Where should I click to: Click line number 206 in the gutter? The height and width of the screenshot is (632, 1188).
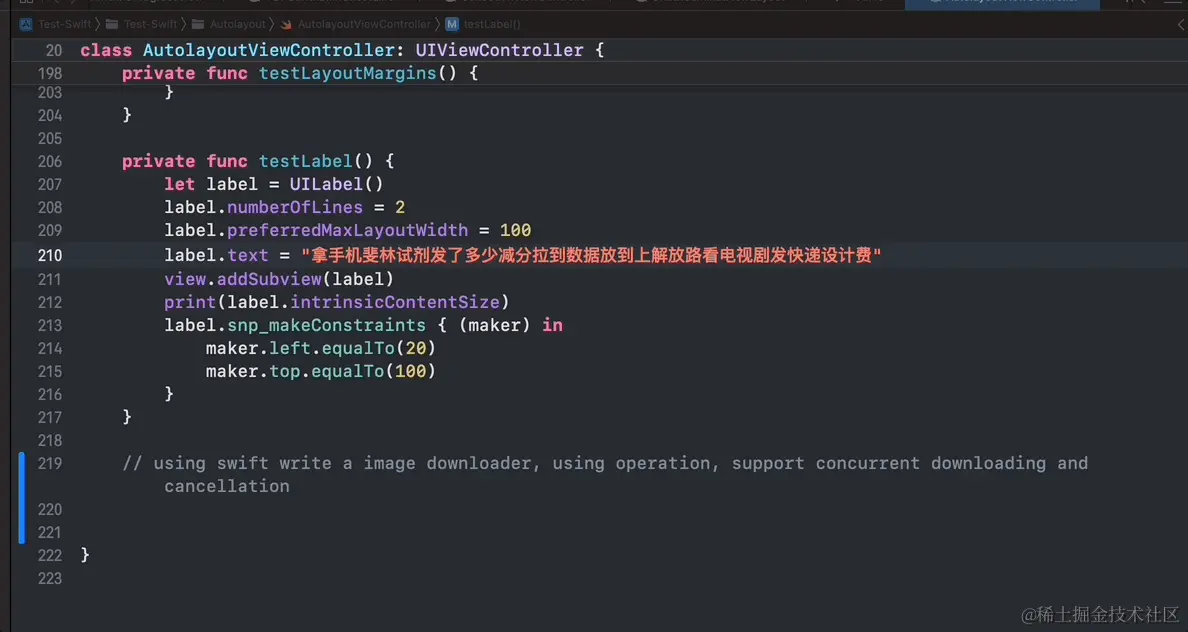(49, 161)
